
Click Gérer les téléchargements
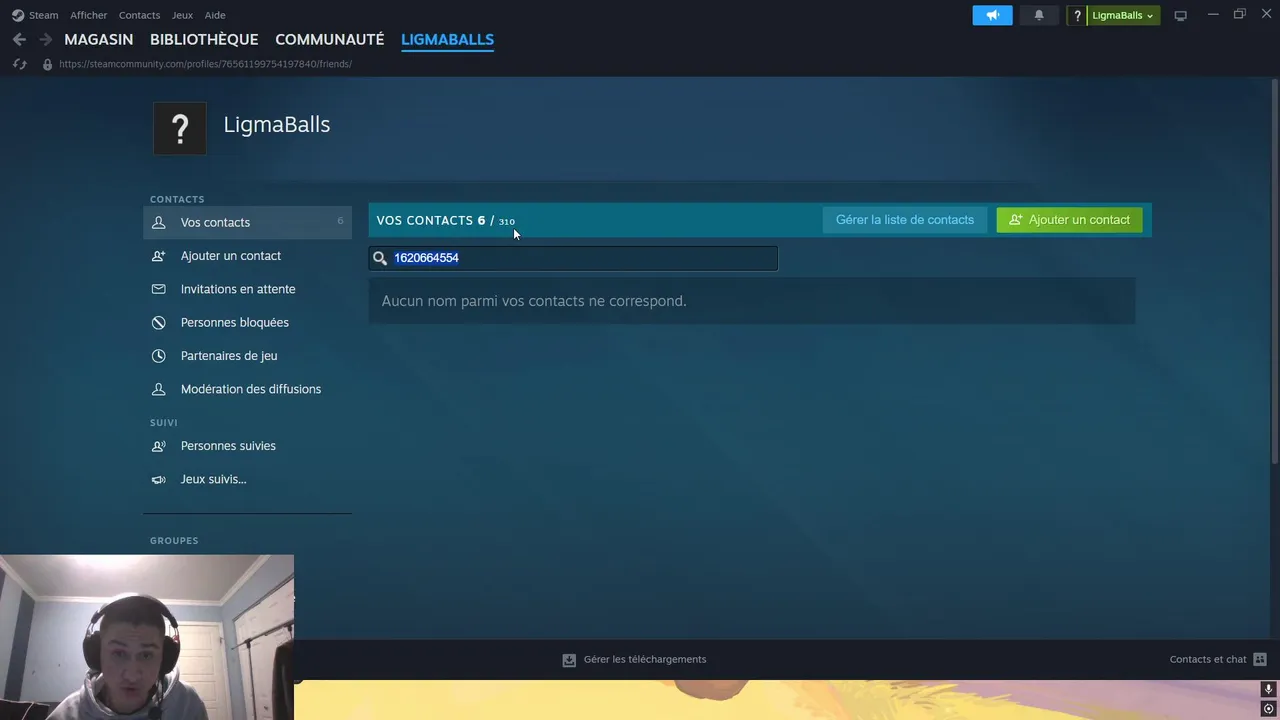(x=645, y=659)
